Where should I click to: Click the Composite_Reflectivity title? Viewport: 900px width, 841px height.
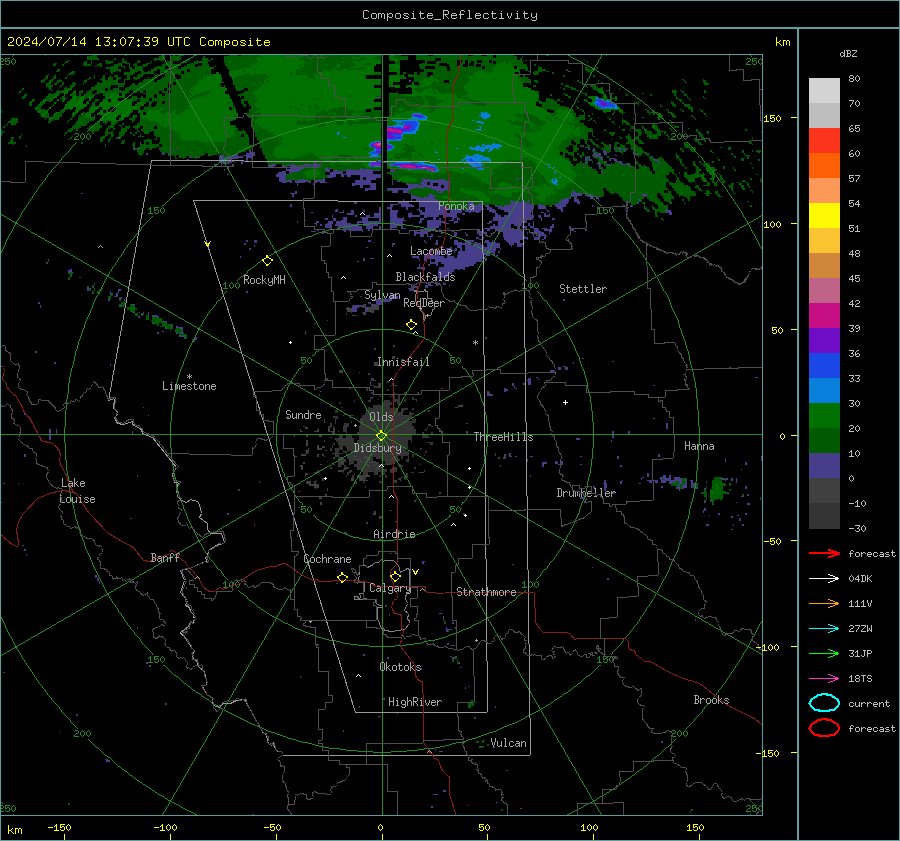(450, 15)
